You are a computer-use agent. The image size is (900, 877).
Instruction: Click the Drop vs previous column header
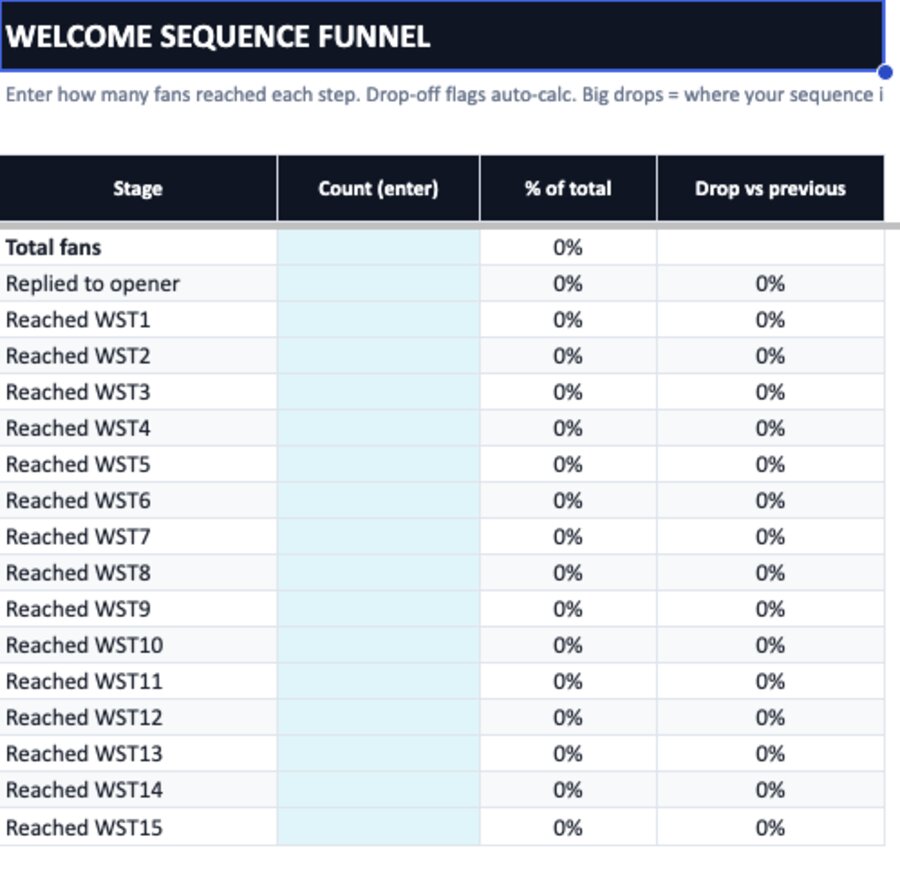pos(770,188)
